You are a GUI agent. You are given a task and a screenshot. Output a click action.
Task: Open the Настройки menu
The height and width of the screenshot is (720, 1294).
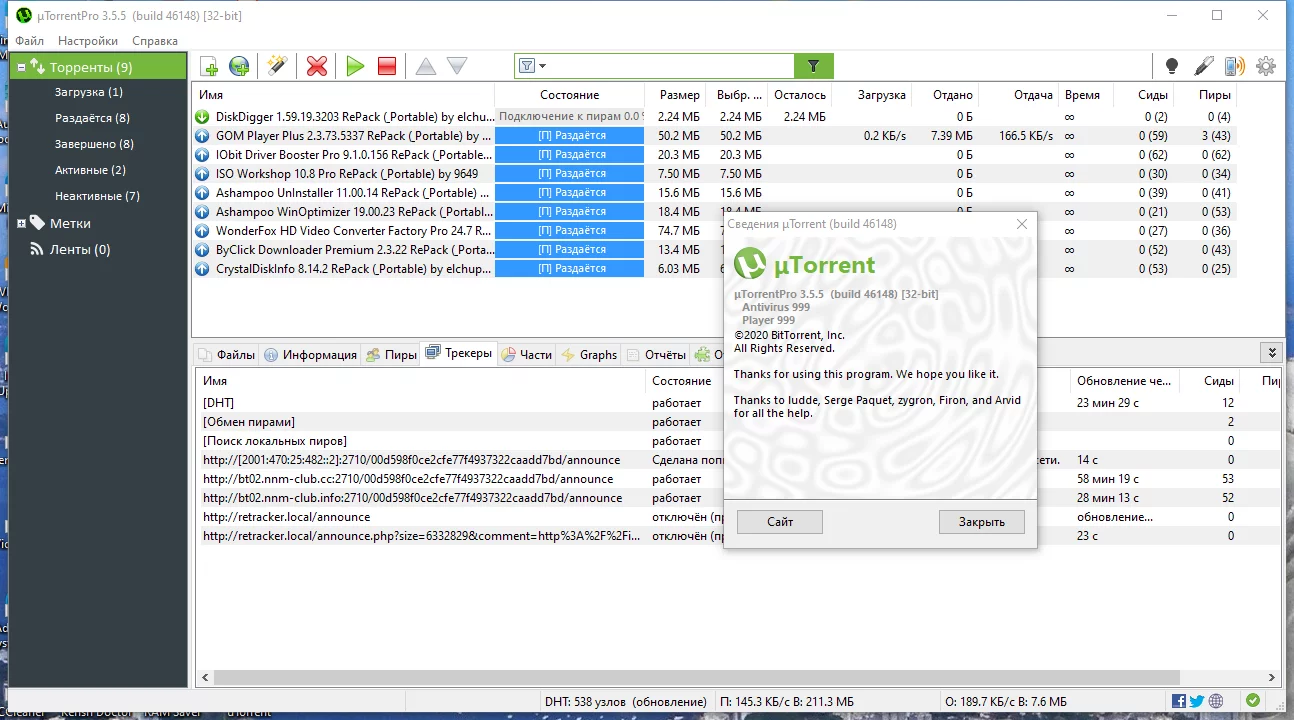point(88,41)
